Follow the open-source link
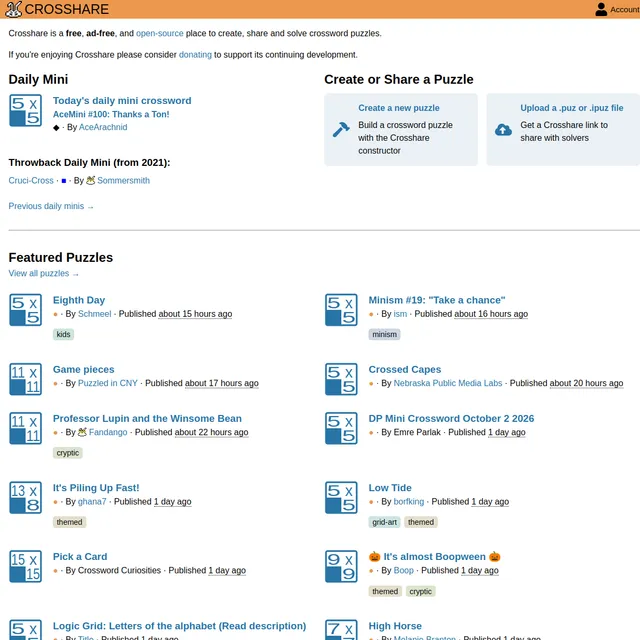The width and height of the screenshot is (640, 640). click(160, 33)
